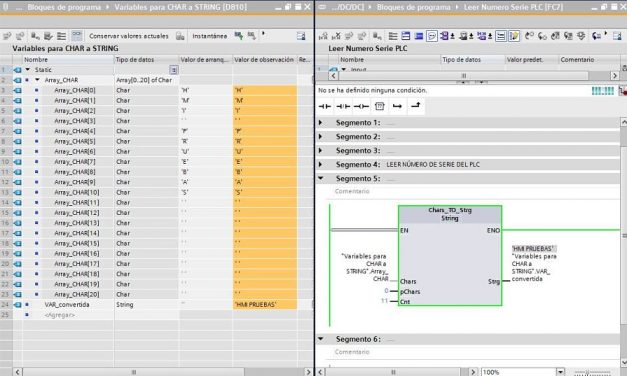Image resolution: width=627 pixels, height=376 pixels.
Task: Click the rightmost panel icon in FC7 toolbar
Action: (617, 36)
